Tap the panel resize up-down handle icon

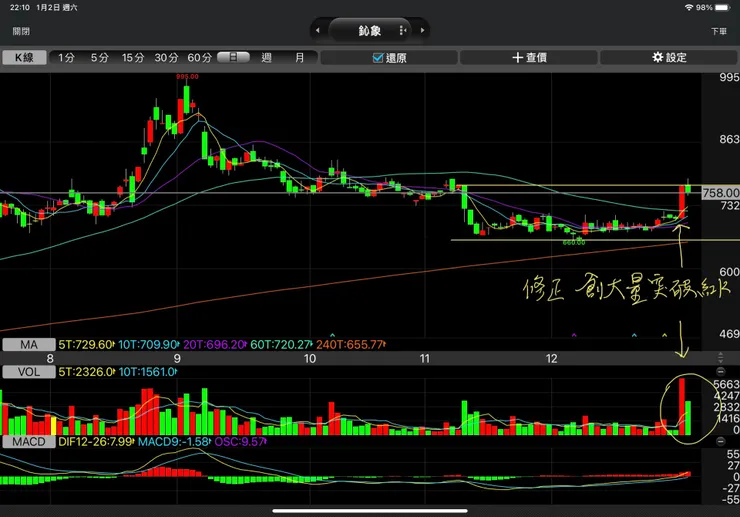click(721, 357)
